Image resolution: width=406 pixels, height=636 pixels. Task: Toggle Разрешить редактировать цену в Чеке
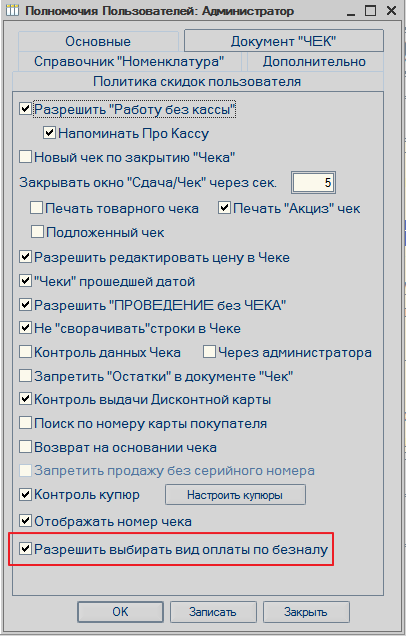tap(25, 257)
